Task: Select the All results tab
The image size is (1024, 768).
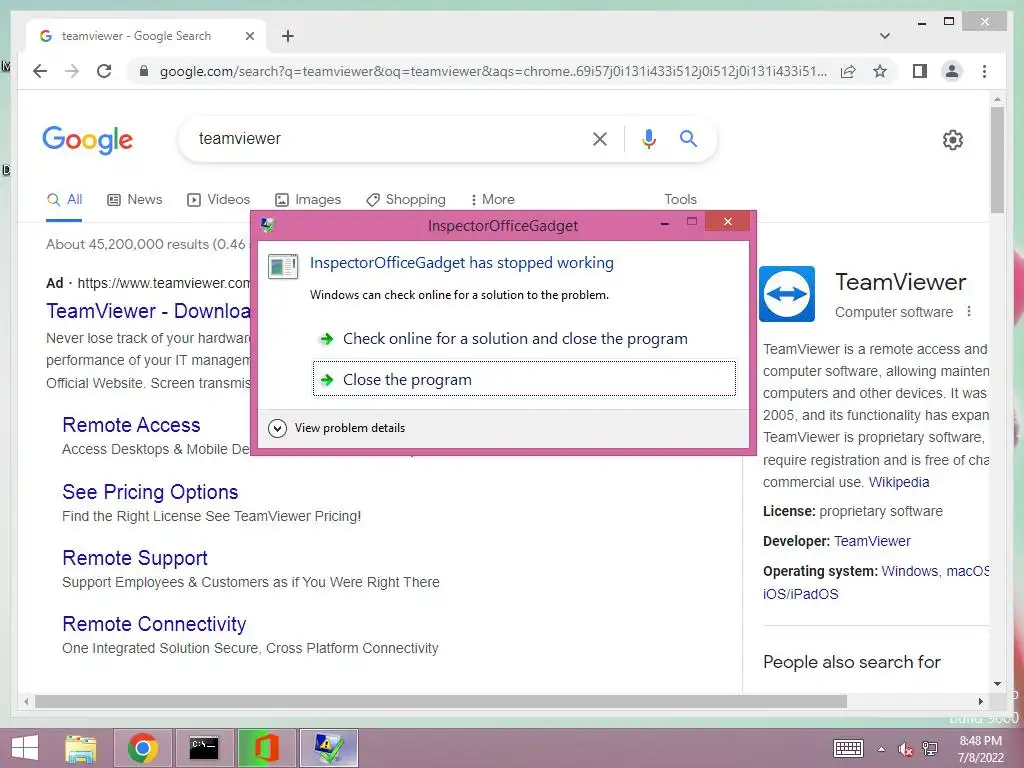Action: pos(65,199)
